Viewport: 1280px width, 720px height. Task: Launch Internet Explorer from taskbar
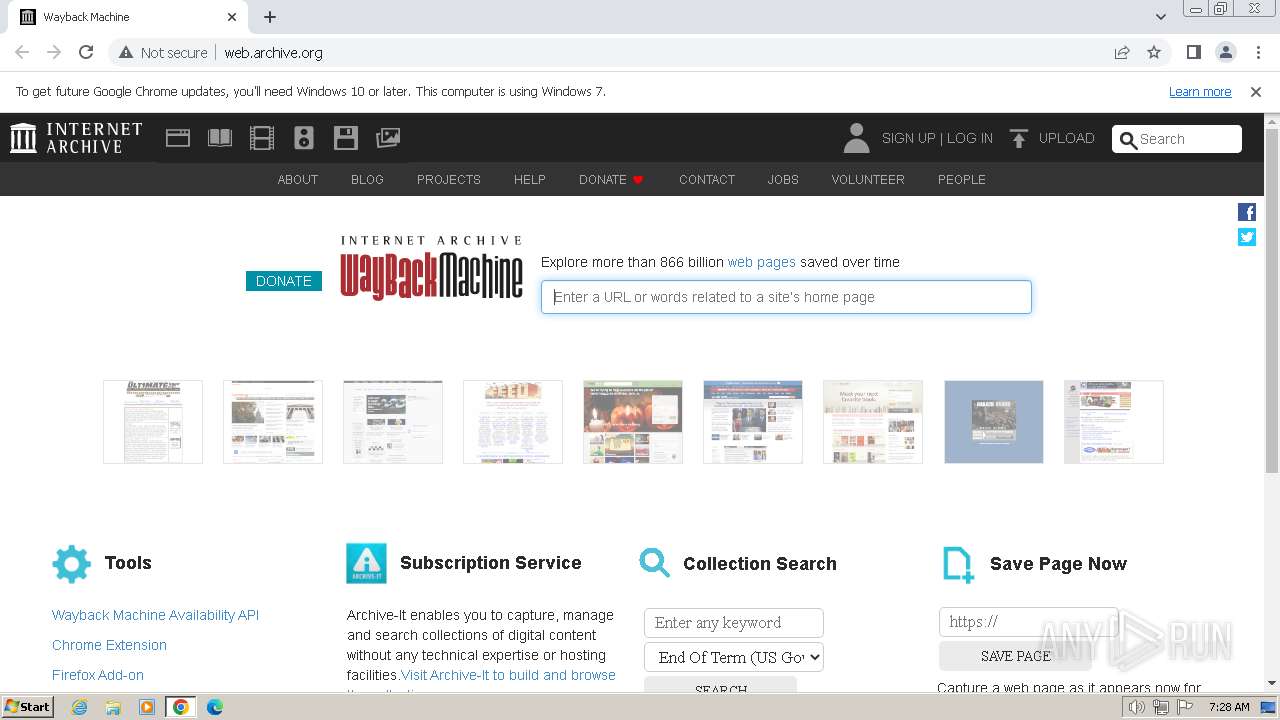tap(80, 707)
